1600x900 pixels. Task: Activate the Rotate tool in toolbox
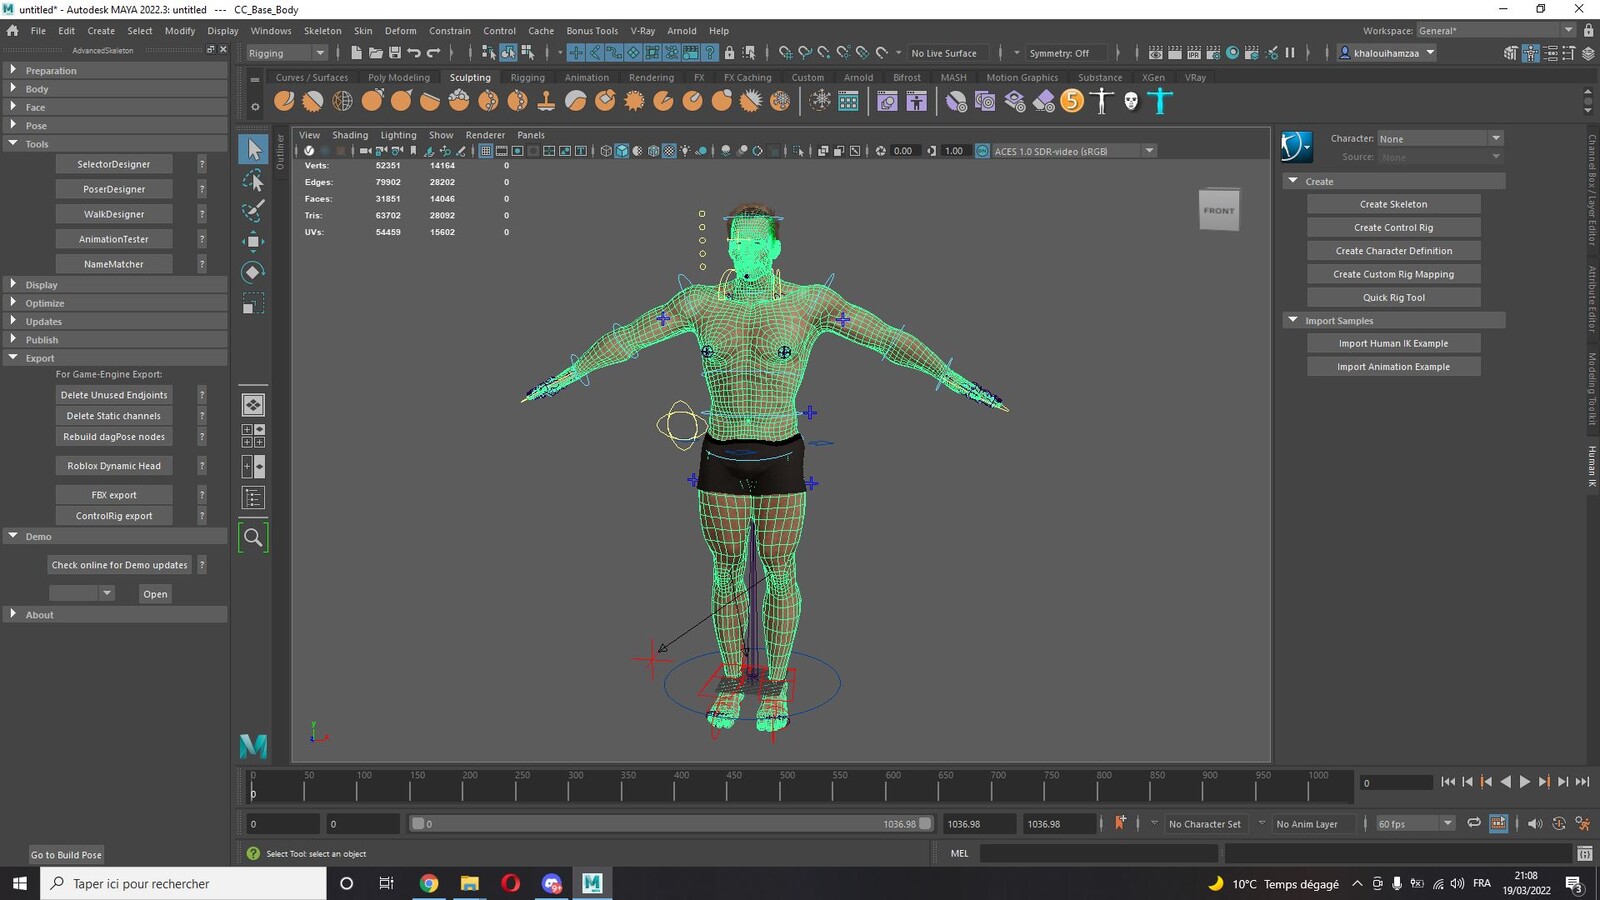[253, 272]
